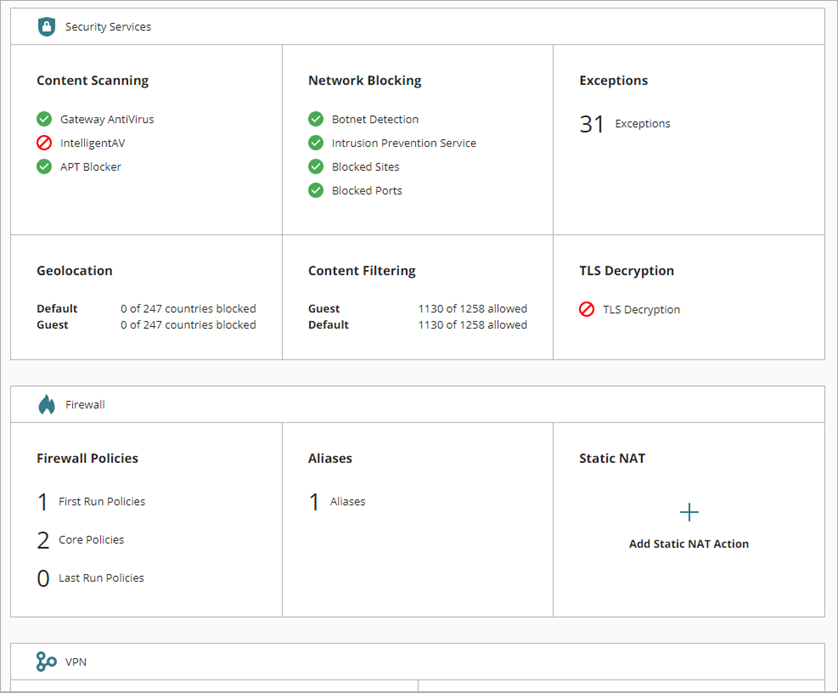838x693 pixels.
Task: Open the Geolocation settings panel
Action: (74, 270)
